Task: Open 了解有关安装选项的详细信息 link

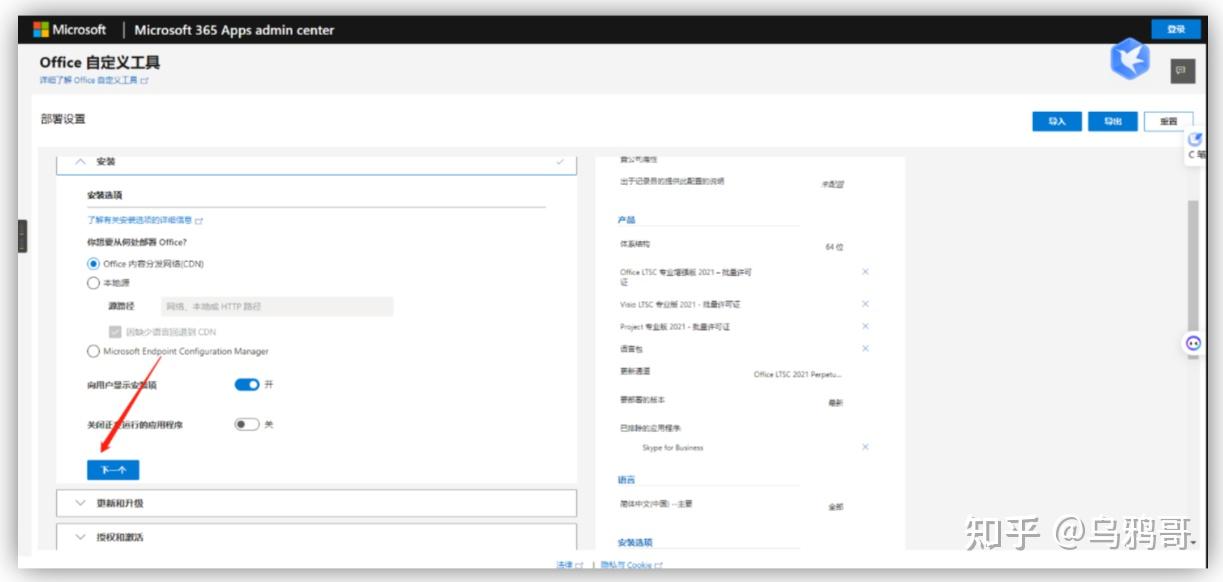Action: click(x=140, y=220)
